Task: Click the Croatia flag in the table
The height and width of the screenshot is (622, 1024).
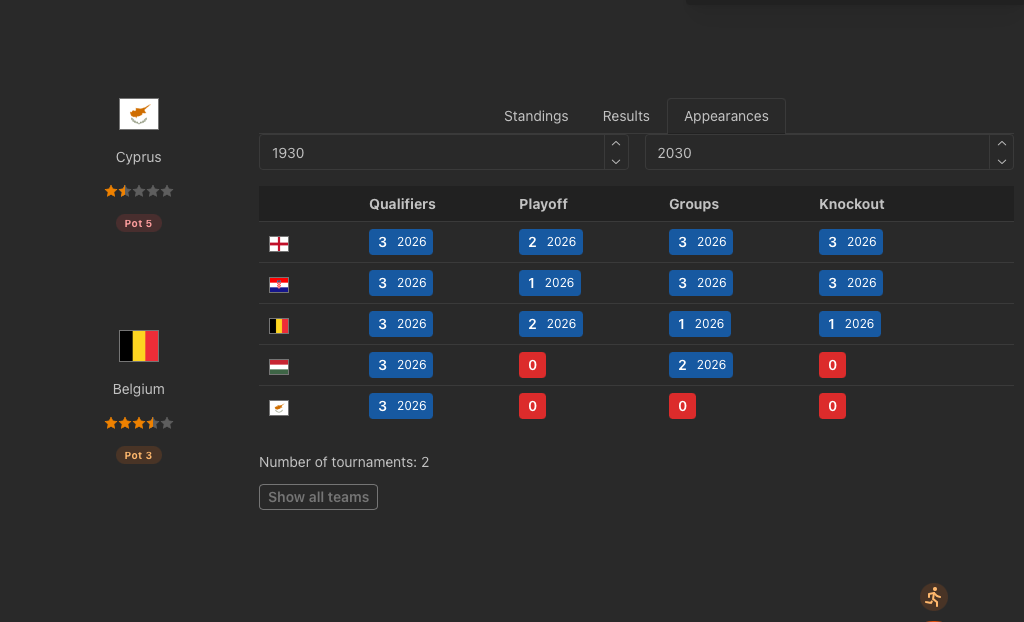Action: (279, 285)
